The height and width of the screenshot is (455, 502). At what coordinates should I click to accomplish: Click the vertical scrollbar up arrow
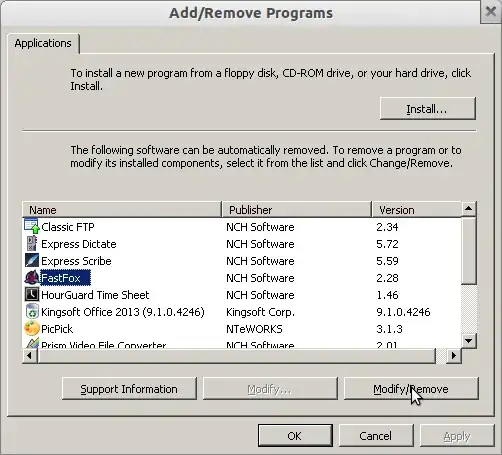pos(469,209)
